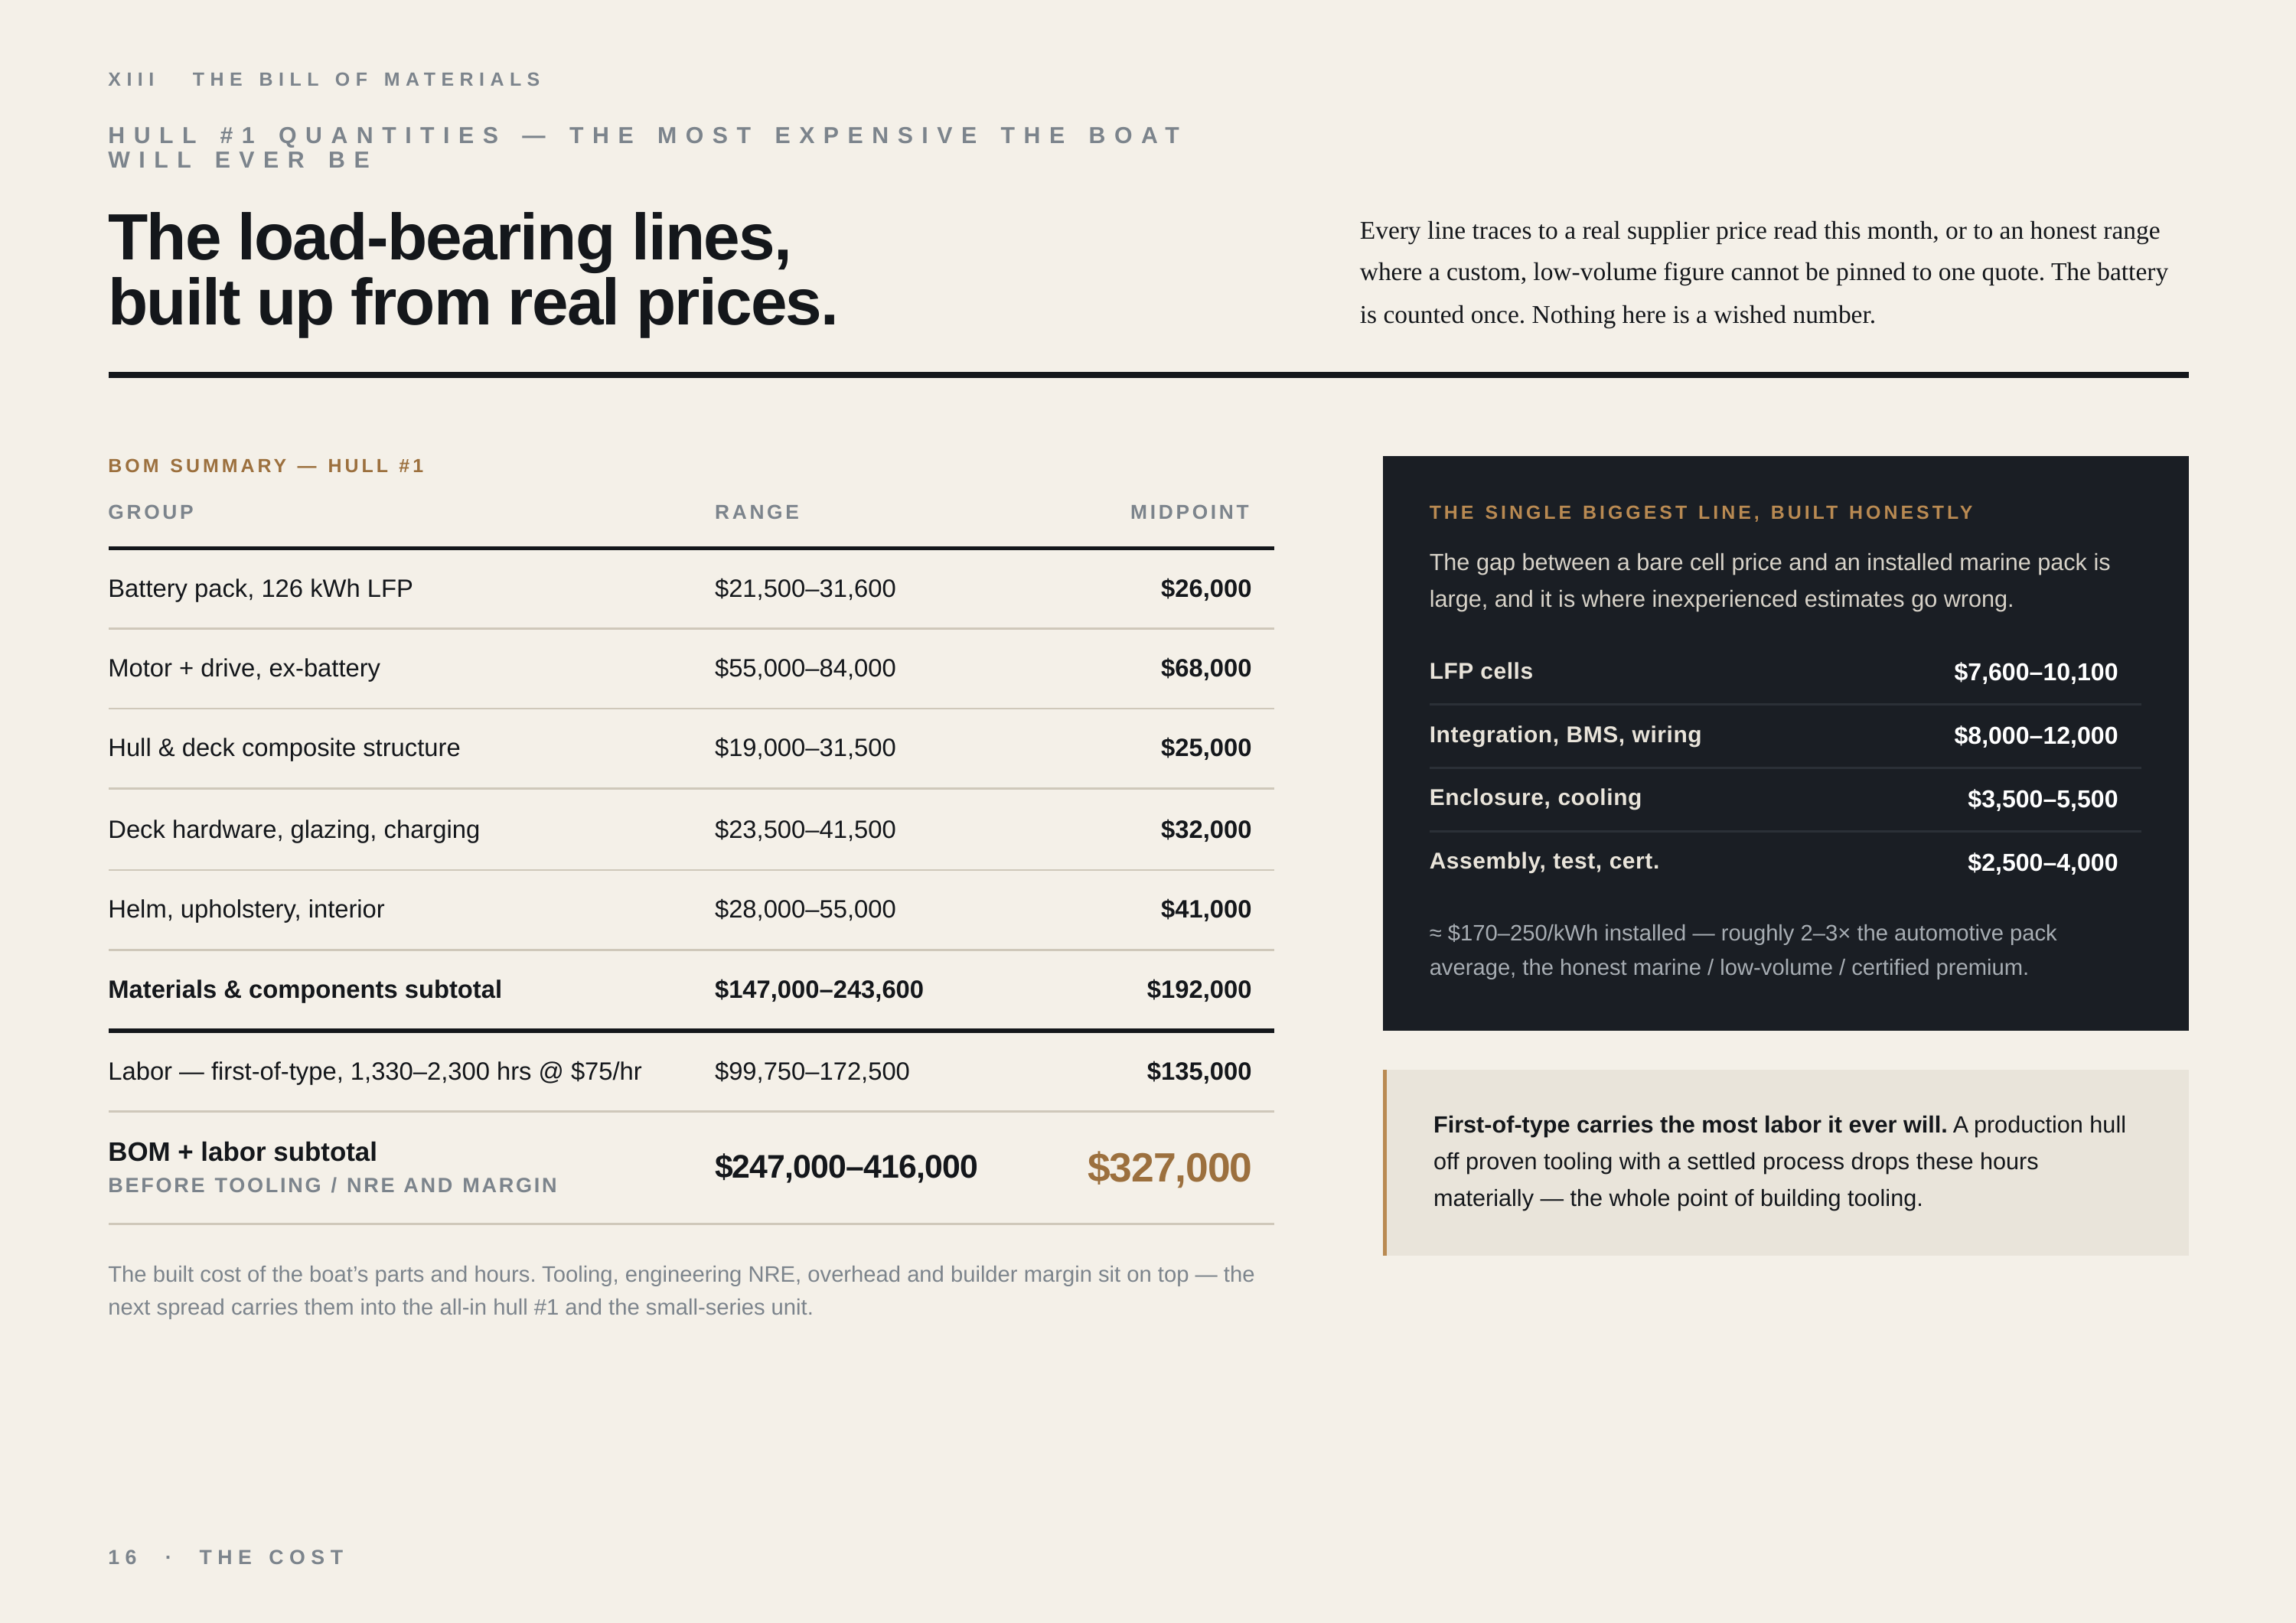Screen dimensions: 2296x1623
Task: Select the 'Battery pack, 126 kWh LFP' row label
Action: pos(260,588)
